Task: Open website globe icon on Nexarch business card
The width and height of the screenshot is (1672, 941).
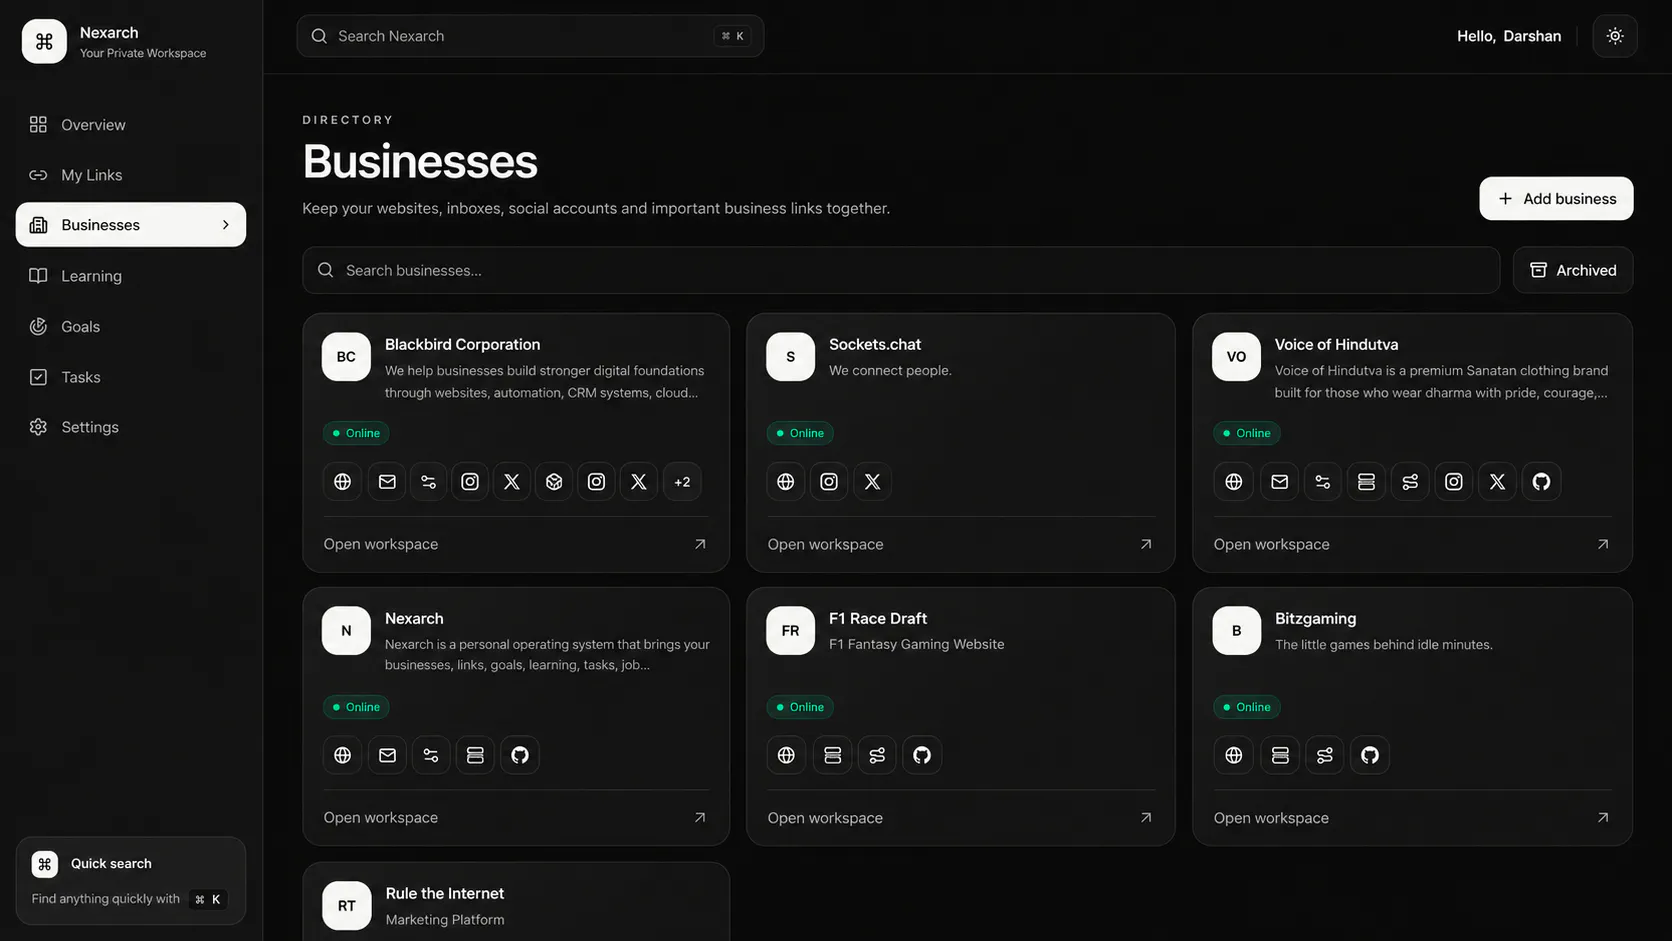Action: pos(343,755)
